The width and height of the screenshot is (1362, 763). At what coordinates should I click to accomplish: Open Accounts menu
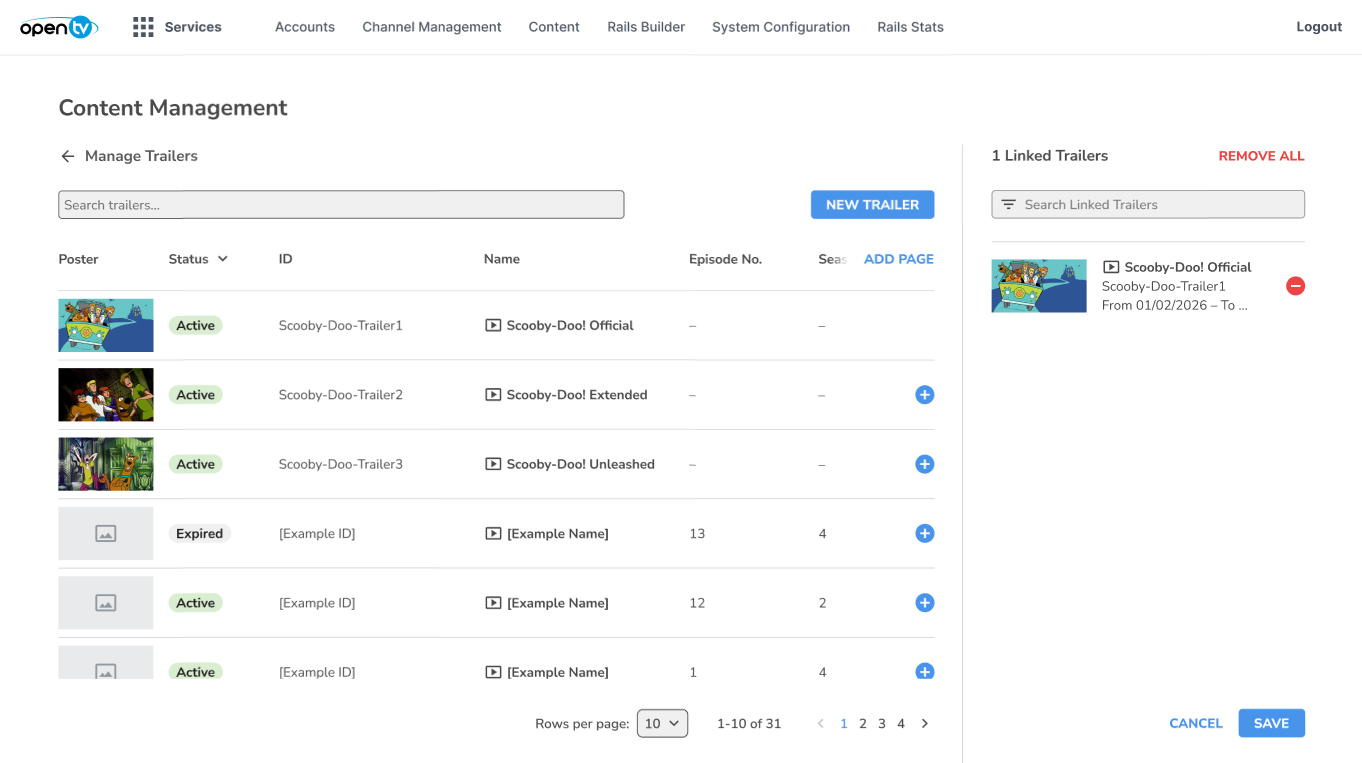(305, 27)
